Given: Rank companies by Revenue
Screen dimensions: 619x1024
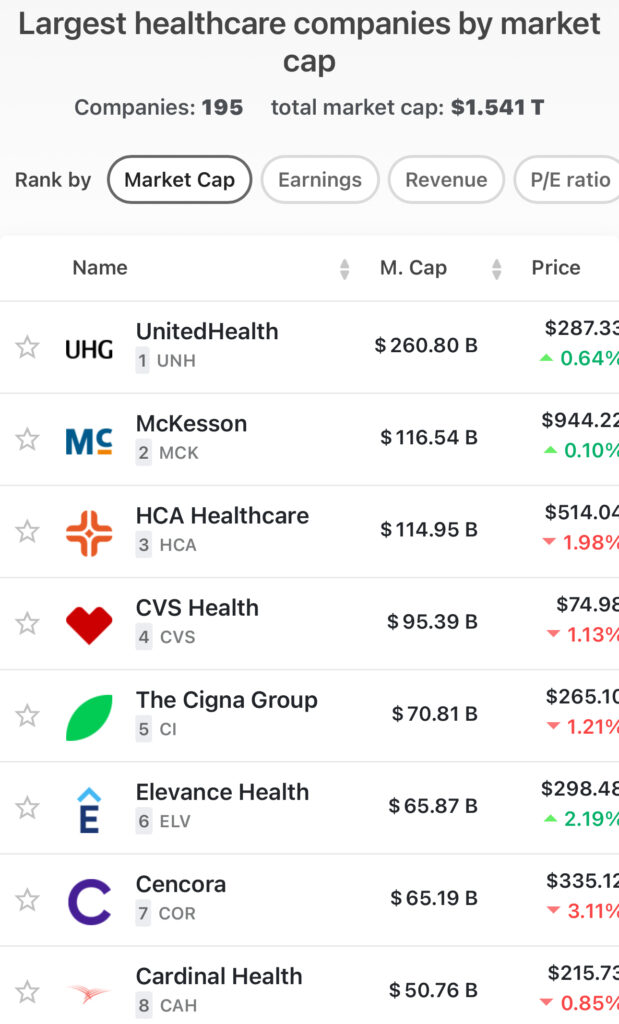Looking at the screenshot, I should point(446,180).
